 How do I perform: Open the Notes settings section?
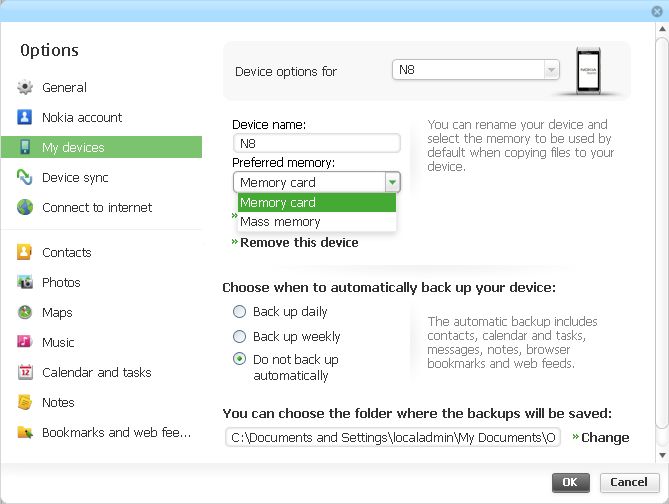click(58, 403)
